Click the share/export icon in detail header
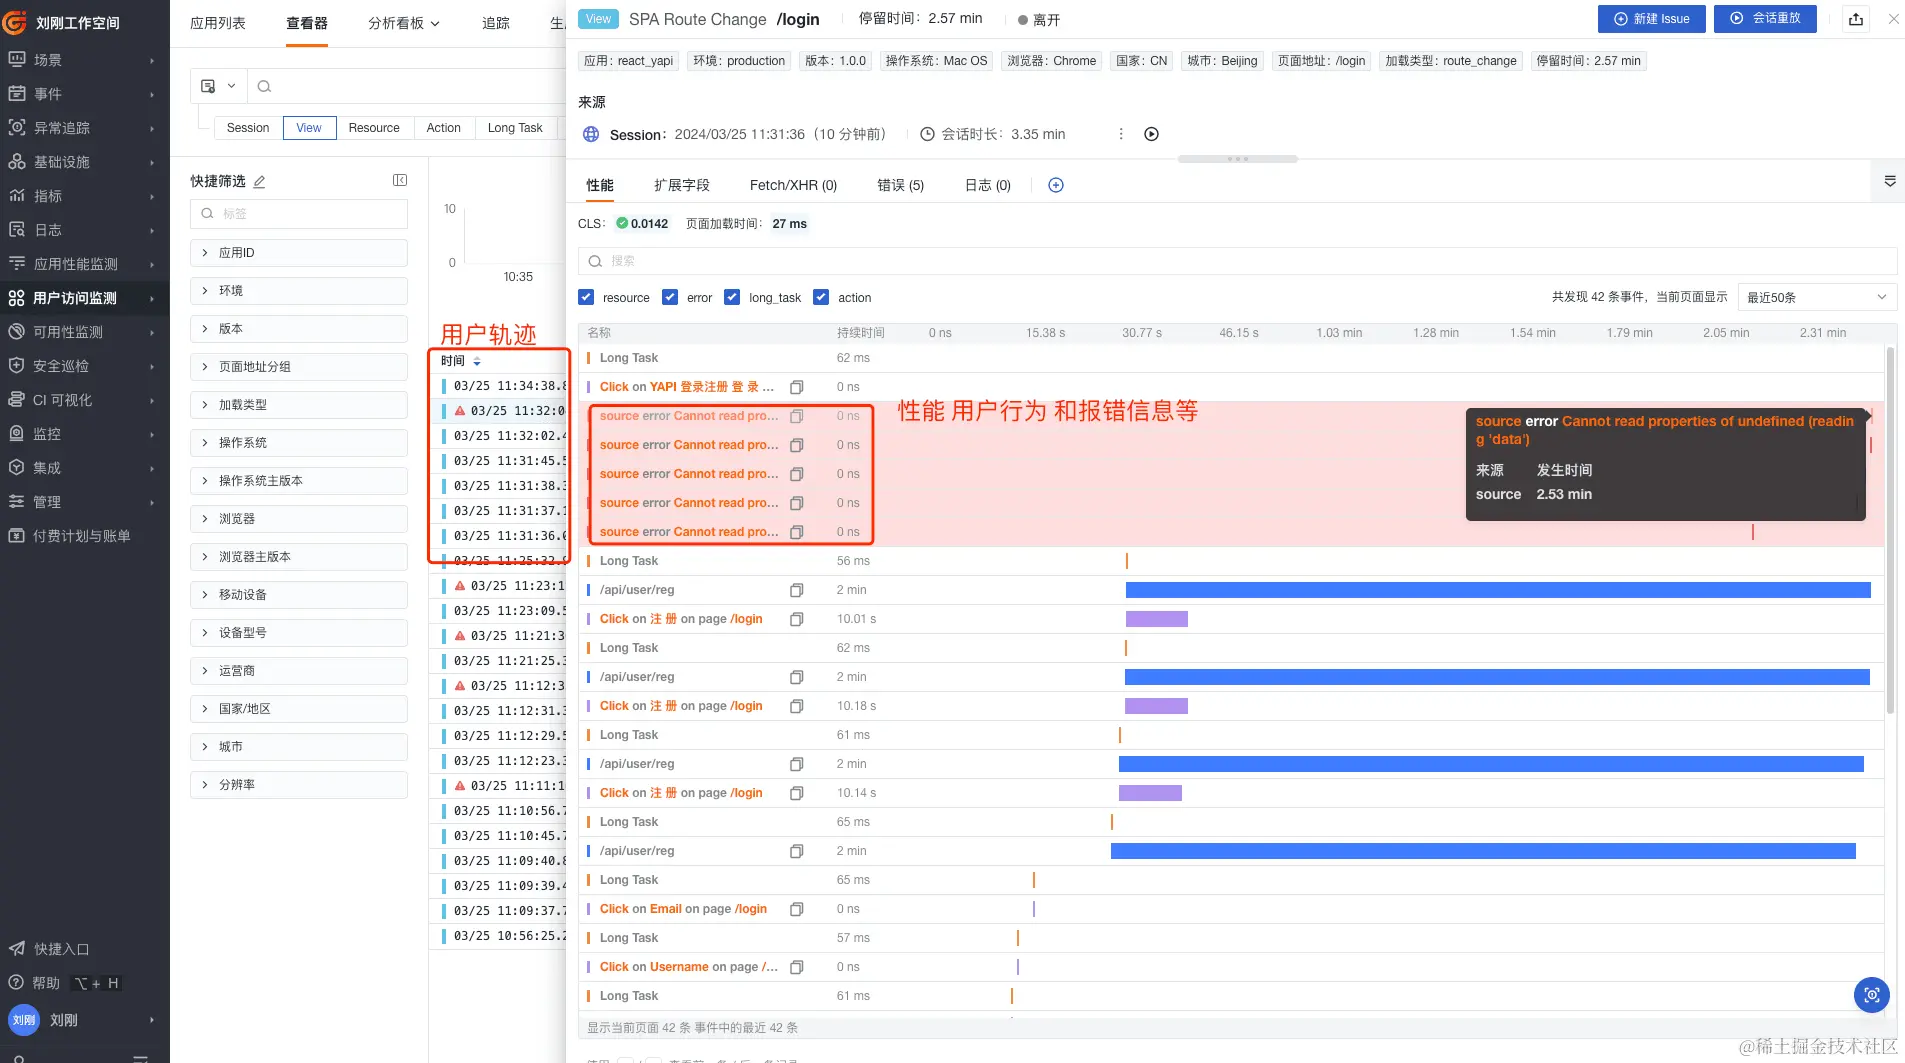The height and width of the screenshot is (1063, 1905). (x=1856, y=19)
